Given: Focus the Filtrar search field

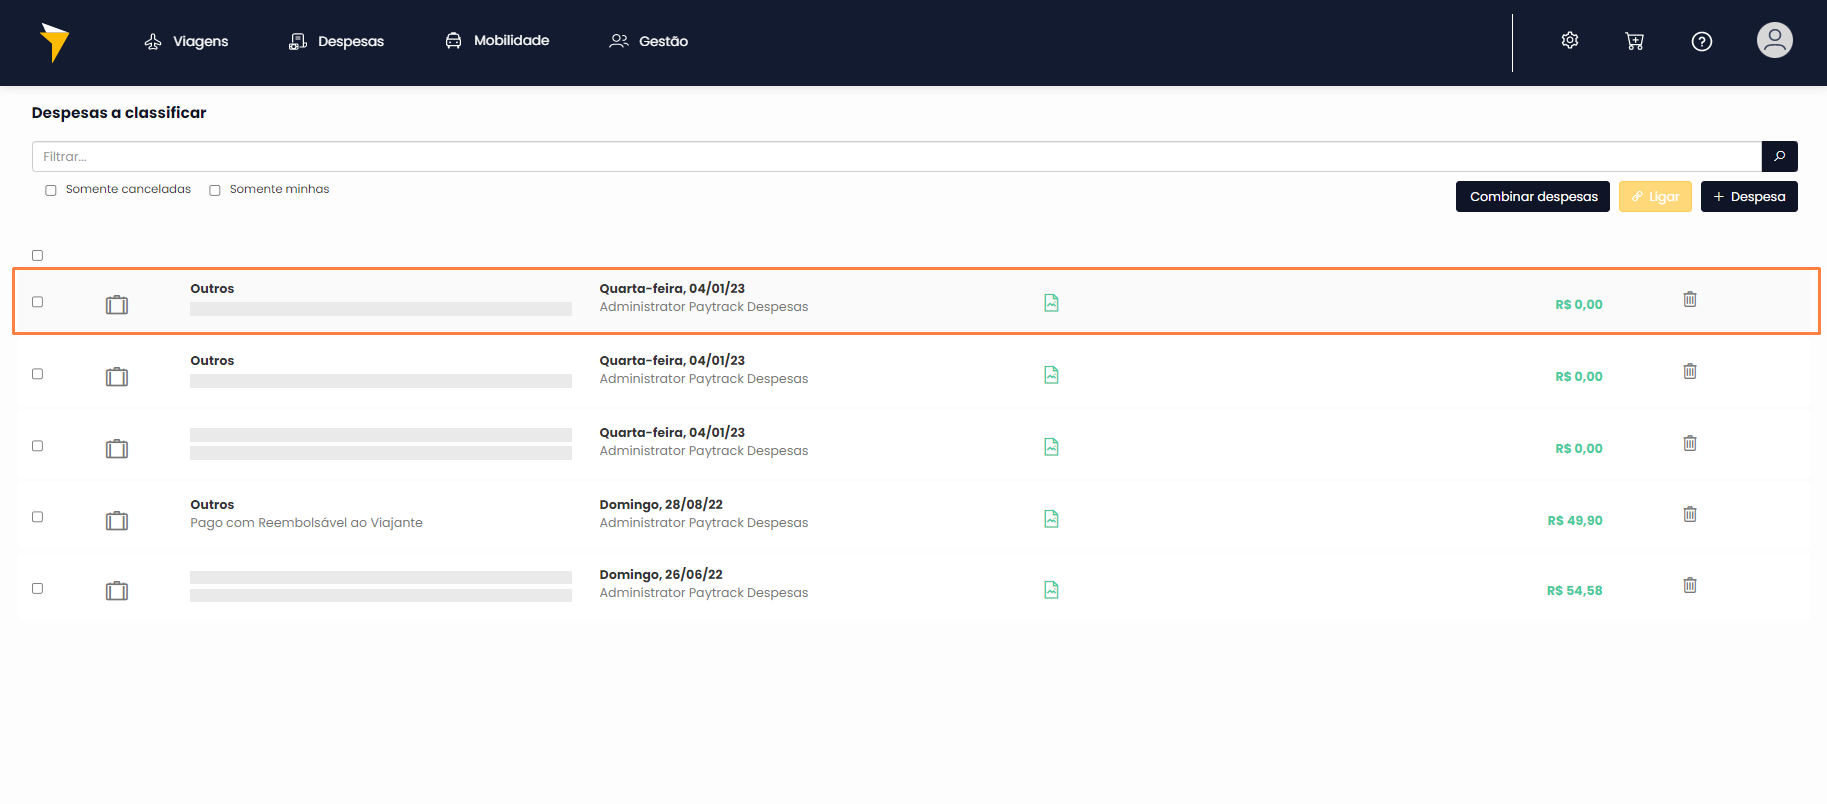Looking at the screenshot, I should pyautogui.click(x=897, y=156).
